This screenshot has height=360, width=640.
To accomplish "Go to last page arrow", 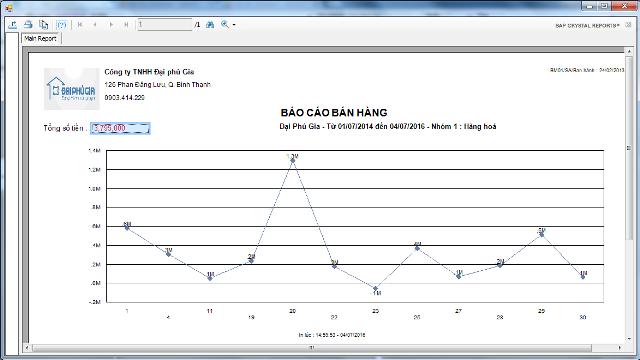I will (x=127, y=25).
